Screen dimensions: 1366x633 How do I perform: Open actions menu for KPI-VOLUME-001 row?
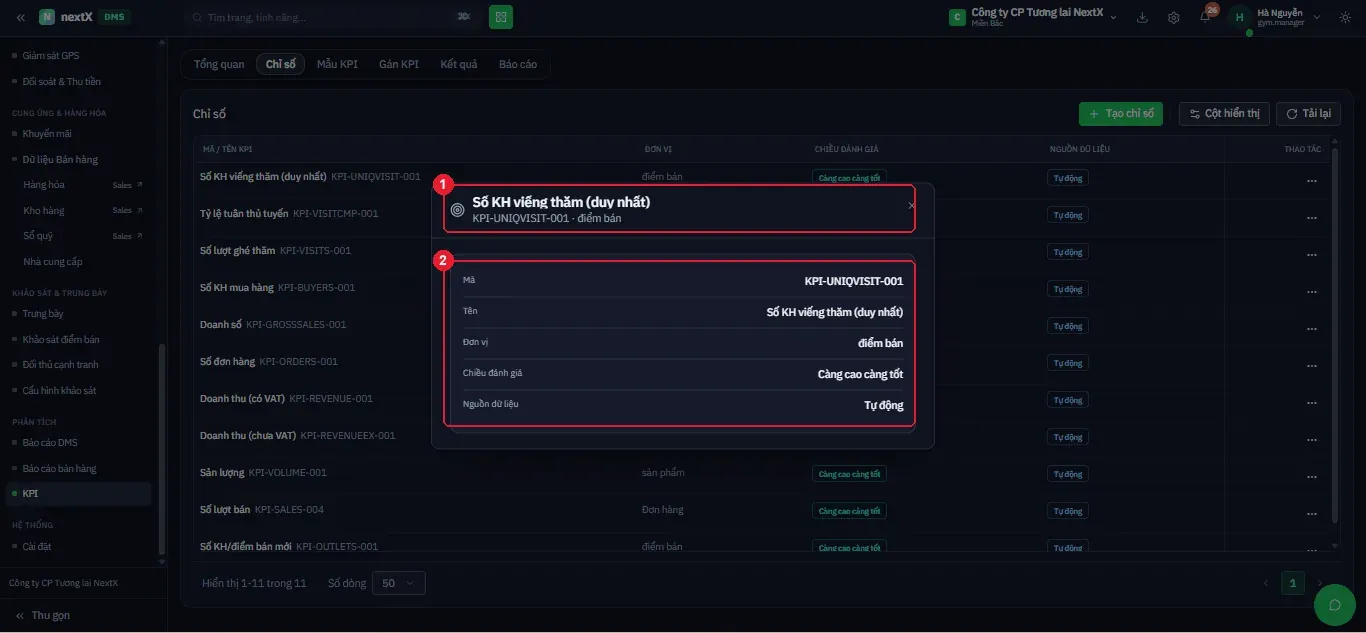coord(1311,476)
